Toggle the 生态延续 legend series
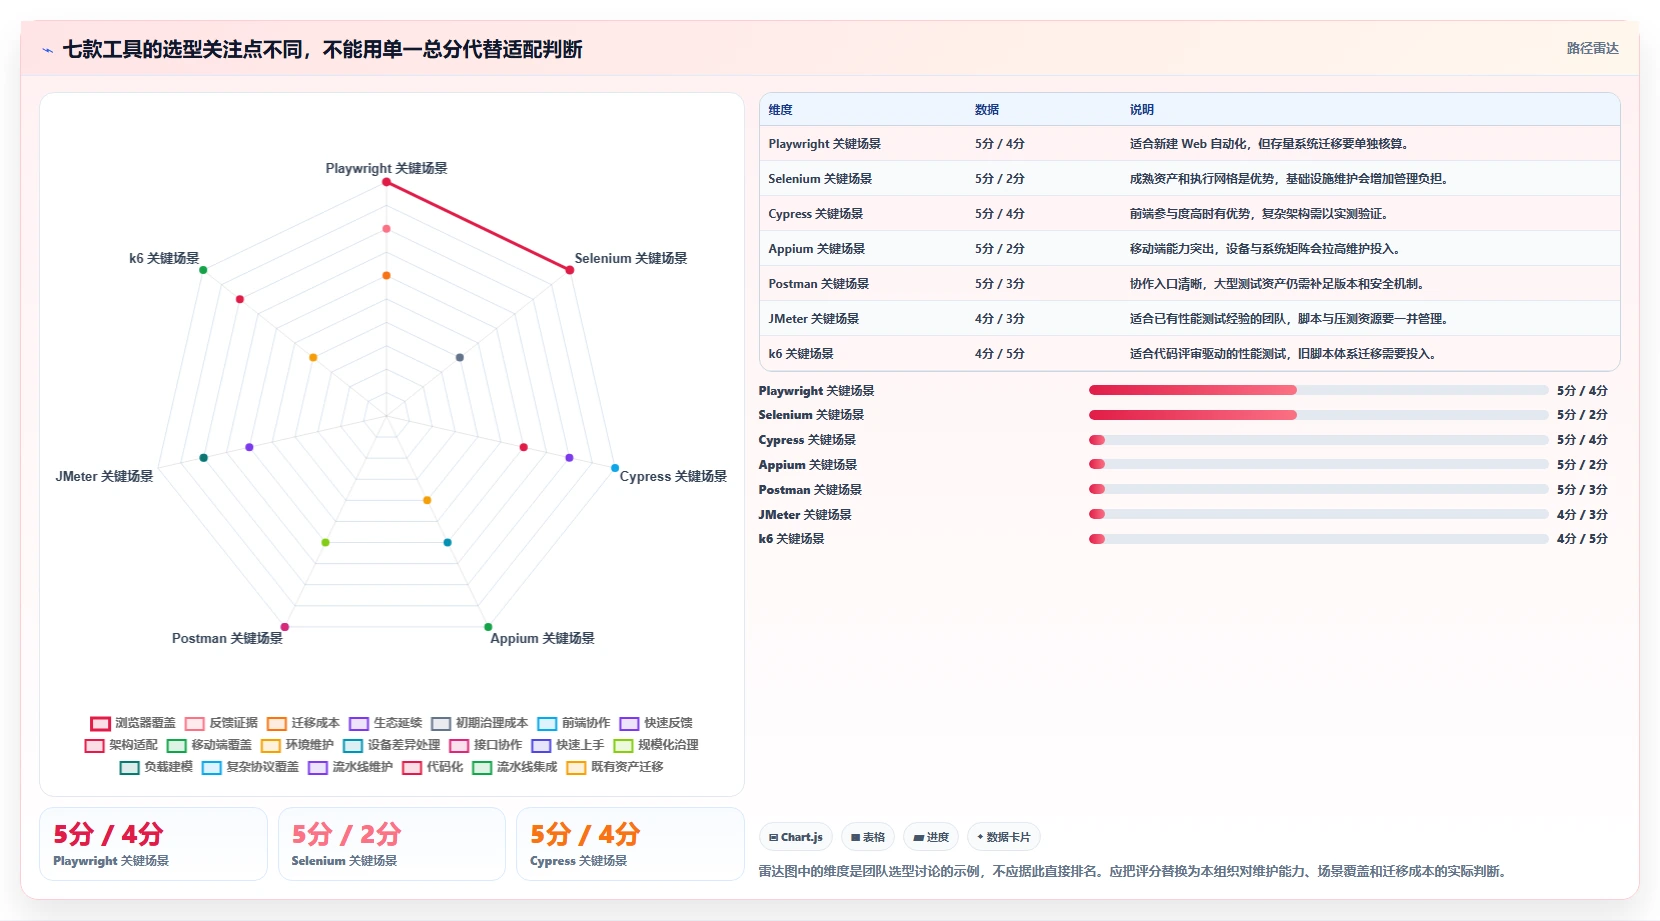This screenshot has height=921, width=1660. coord(385,723)
